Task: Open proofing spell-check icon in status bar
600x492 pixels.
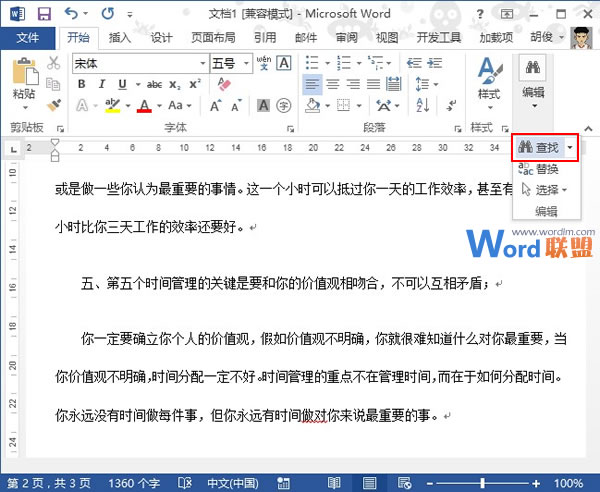Action: [x=185, y=483]
